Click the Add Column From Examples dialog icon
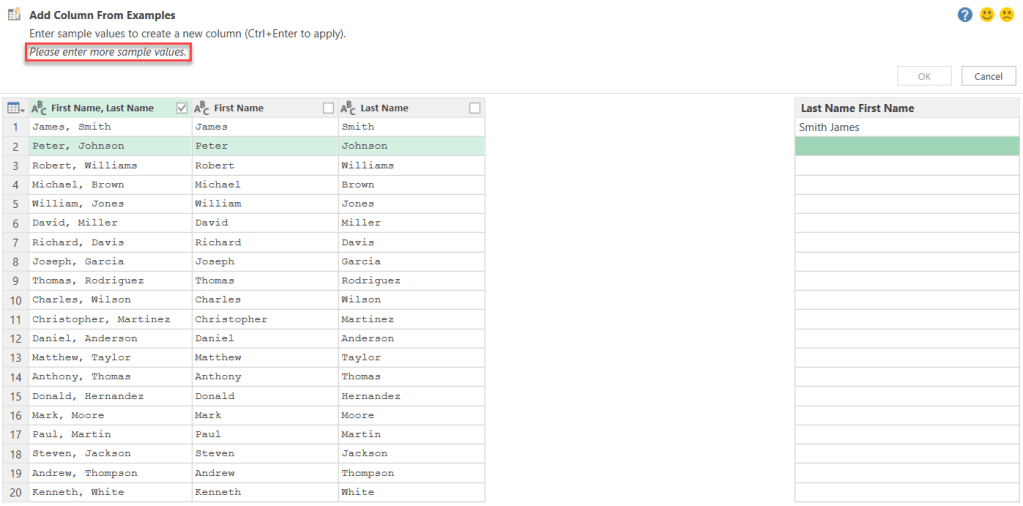This screenshot has width=1023, height=506. tap(14, 16)
